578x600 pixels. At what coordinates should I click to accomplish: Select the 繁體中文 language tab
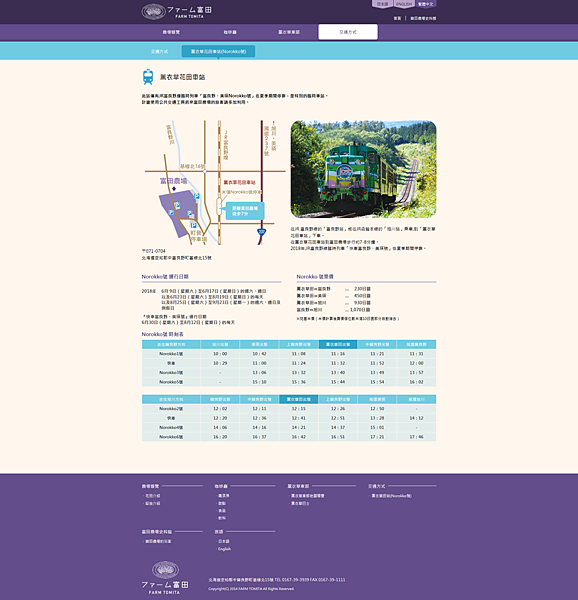(426, 4)
